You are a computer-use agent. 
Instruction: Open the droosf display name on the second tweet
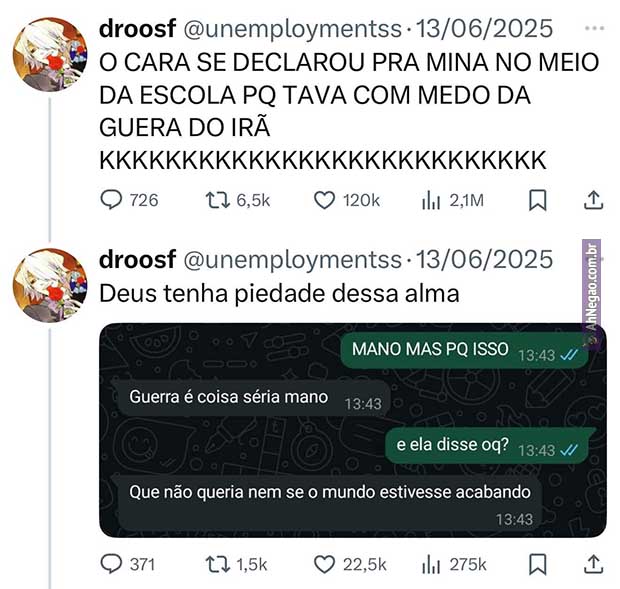137,259
